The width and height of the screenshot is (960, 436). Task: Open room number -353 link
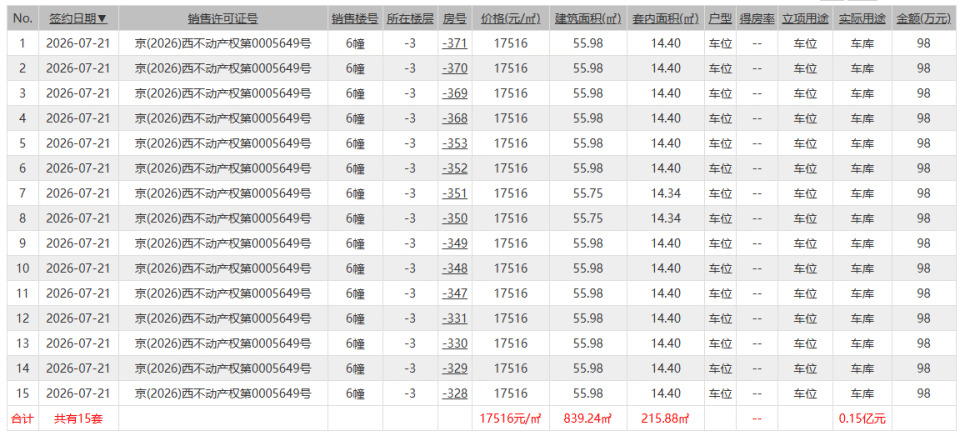click(455, 143)
